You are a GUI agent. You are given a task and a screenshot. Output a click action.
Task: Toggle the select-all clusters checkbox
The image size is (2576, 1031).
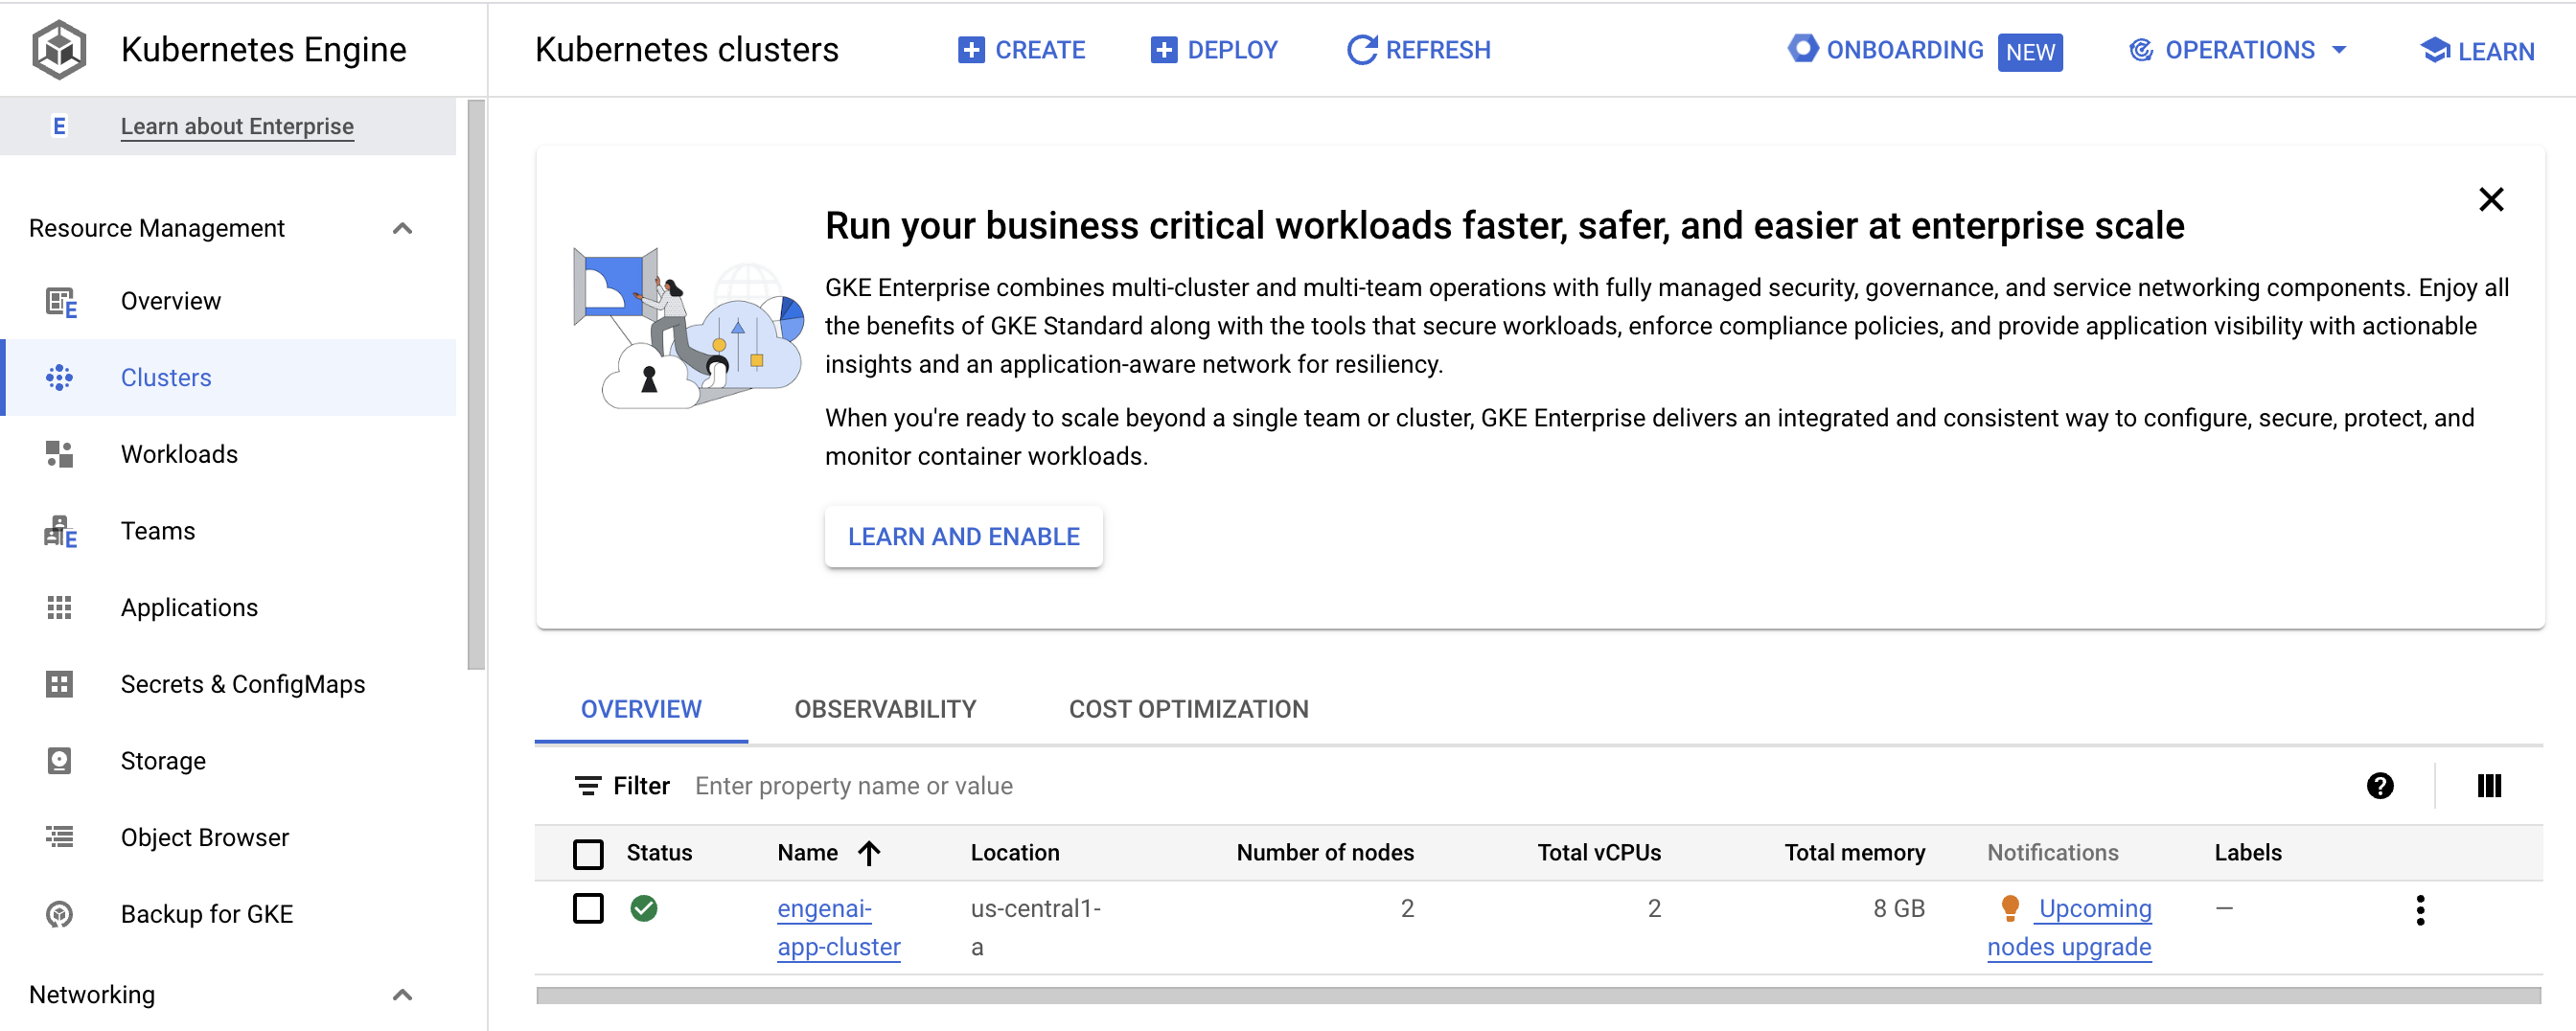click(x=588, y=854)
